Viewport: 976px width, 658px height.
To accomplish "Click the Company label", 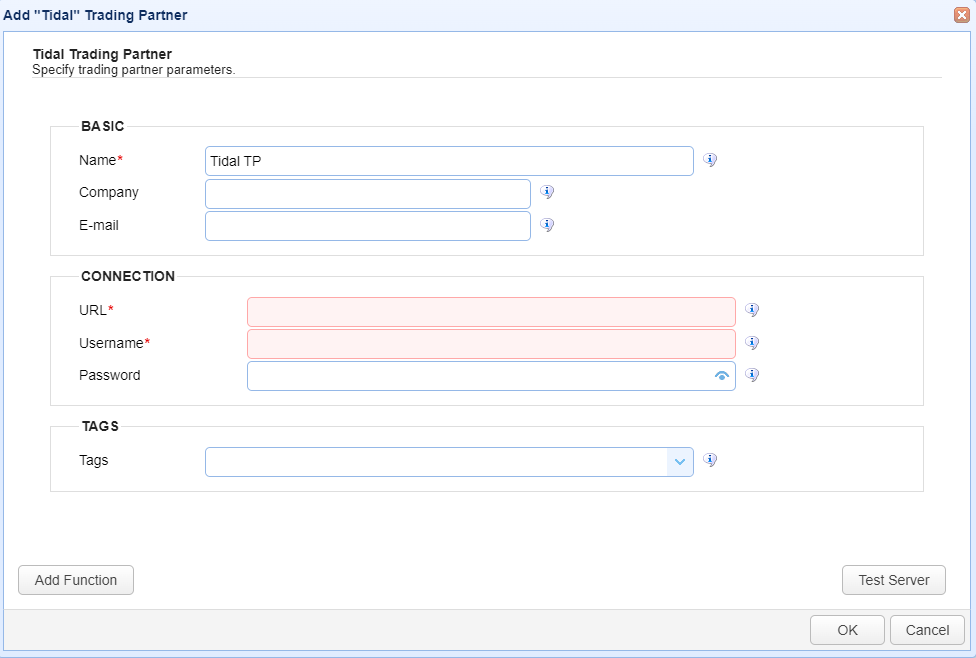I will click(x=109, y=192).
